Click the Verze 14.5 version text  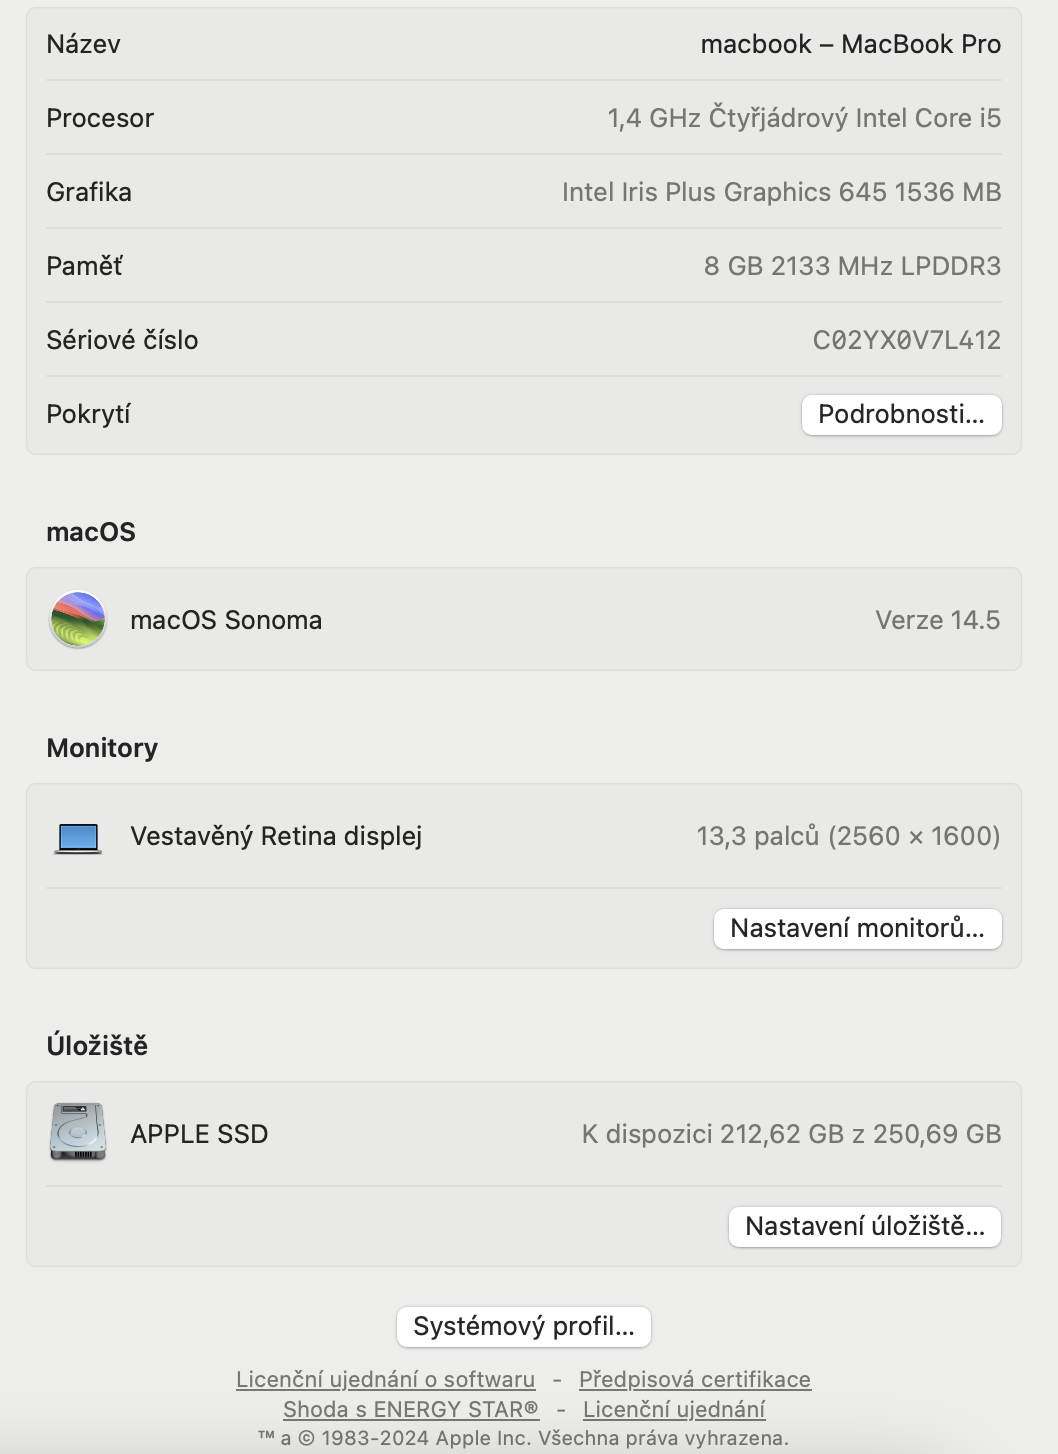click(937, 621)
